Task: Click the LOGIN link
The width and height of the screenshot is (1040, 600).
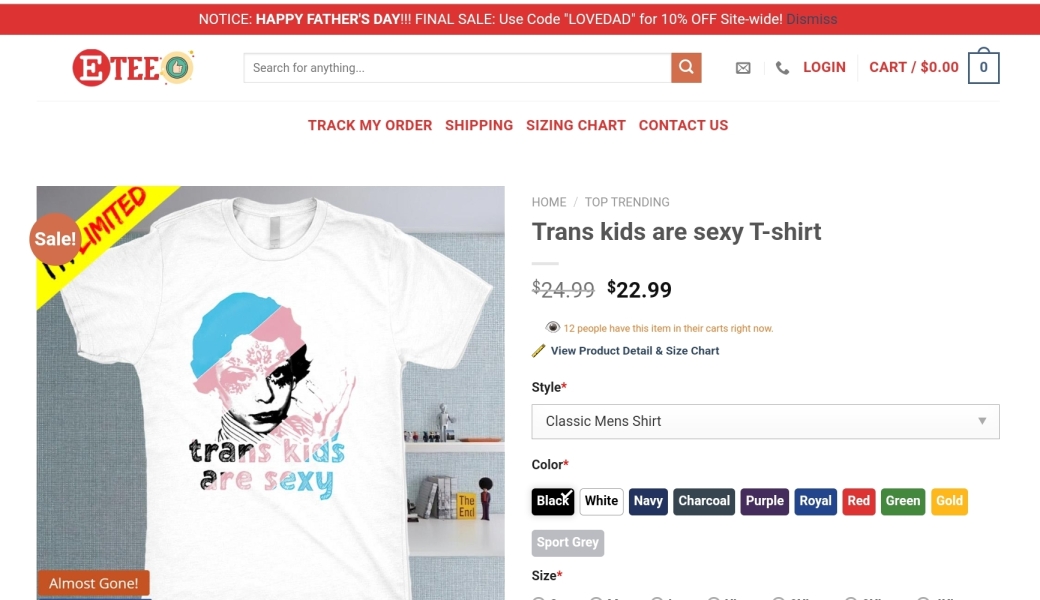Action: [824, 67]
